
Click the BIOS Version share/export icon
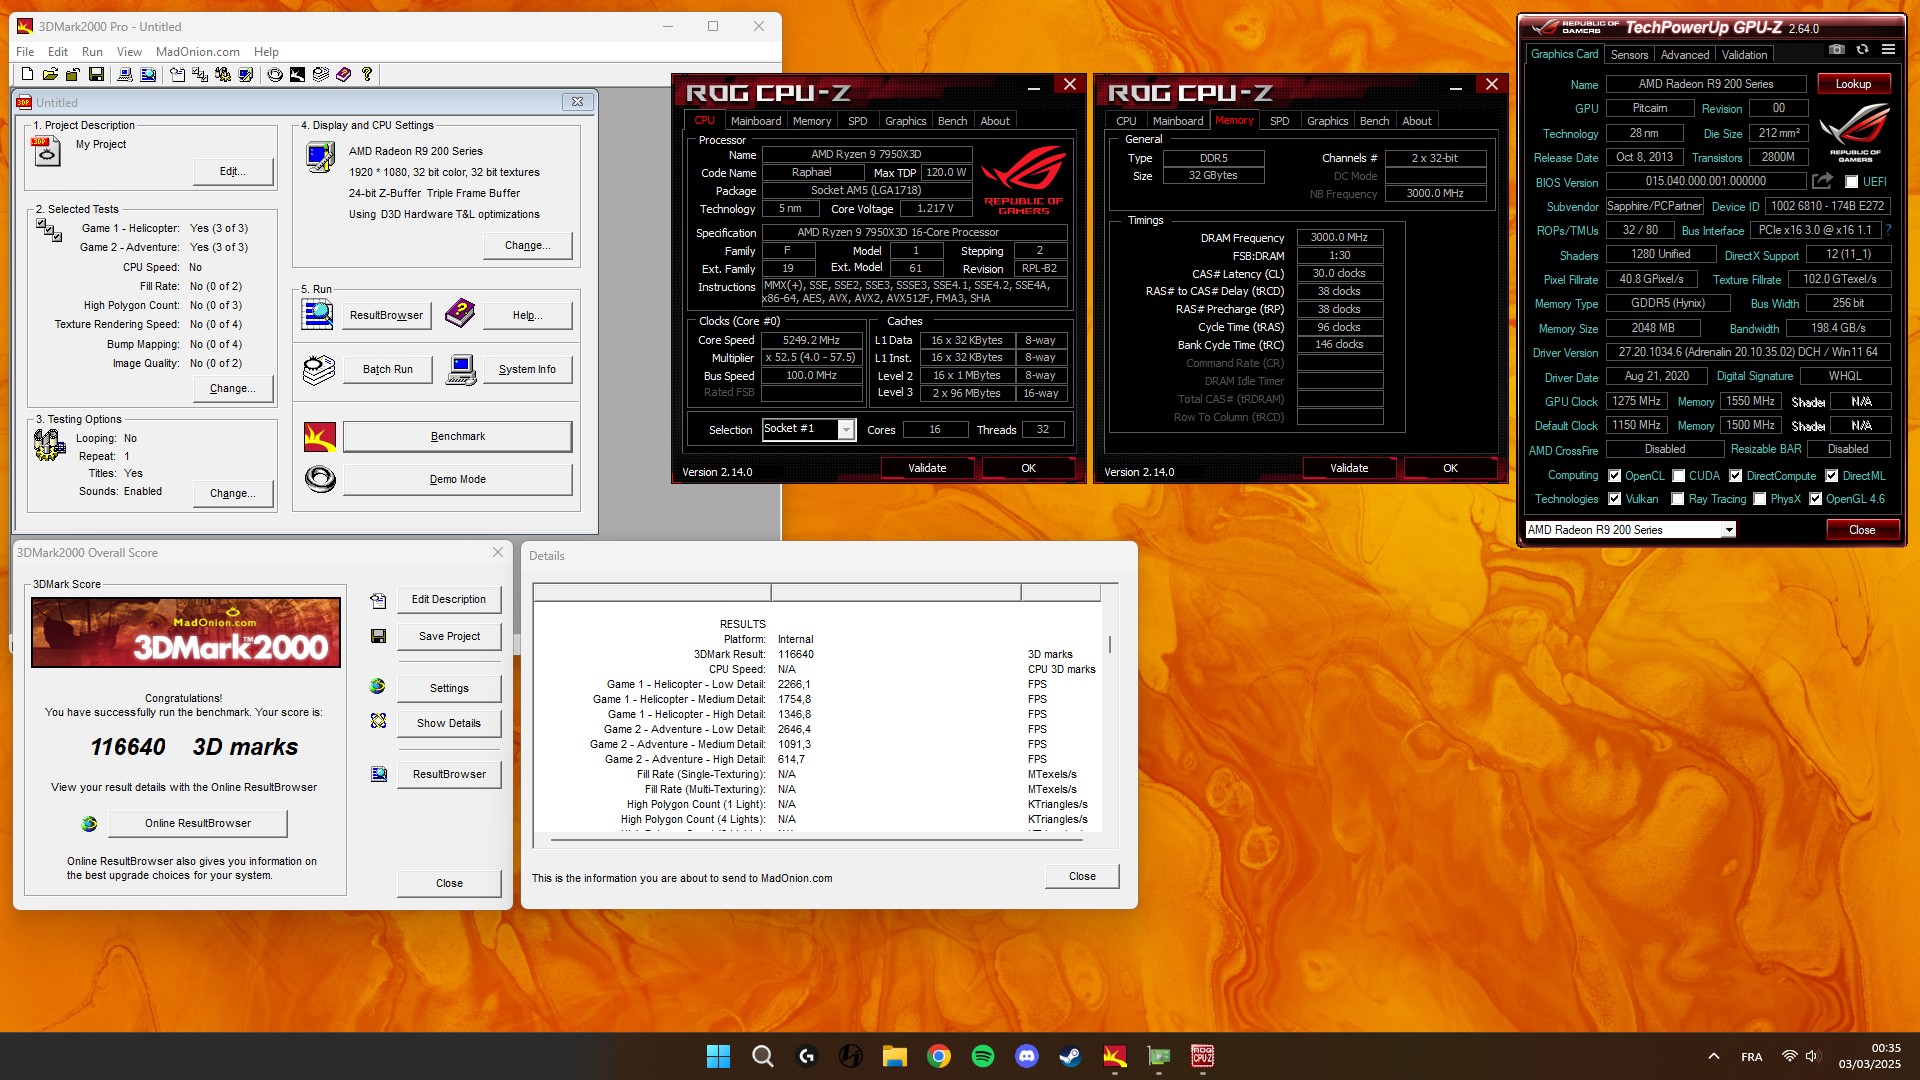[x=1822, y=181]
